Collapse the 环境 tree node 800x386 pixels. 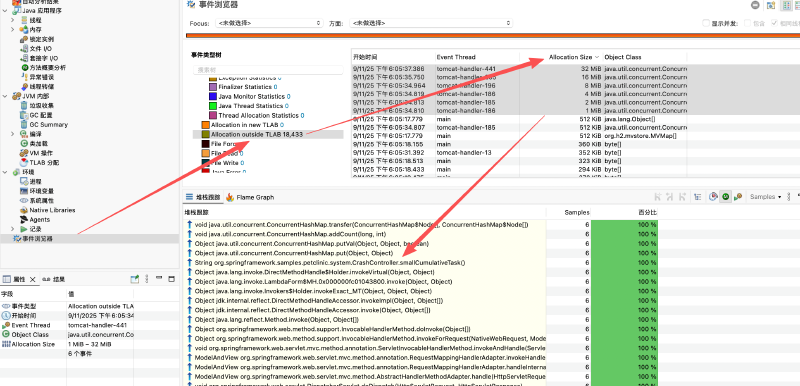(x=5, y=172)
